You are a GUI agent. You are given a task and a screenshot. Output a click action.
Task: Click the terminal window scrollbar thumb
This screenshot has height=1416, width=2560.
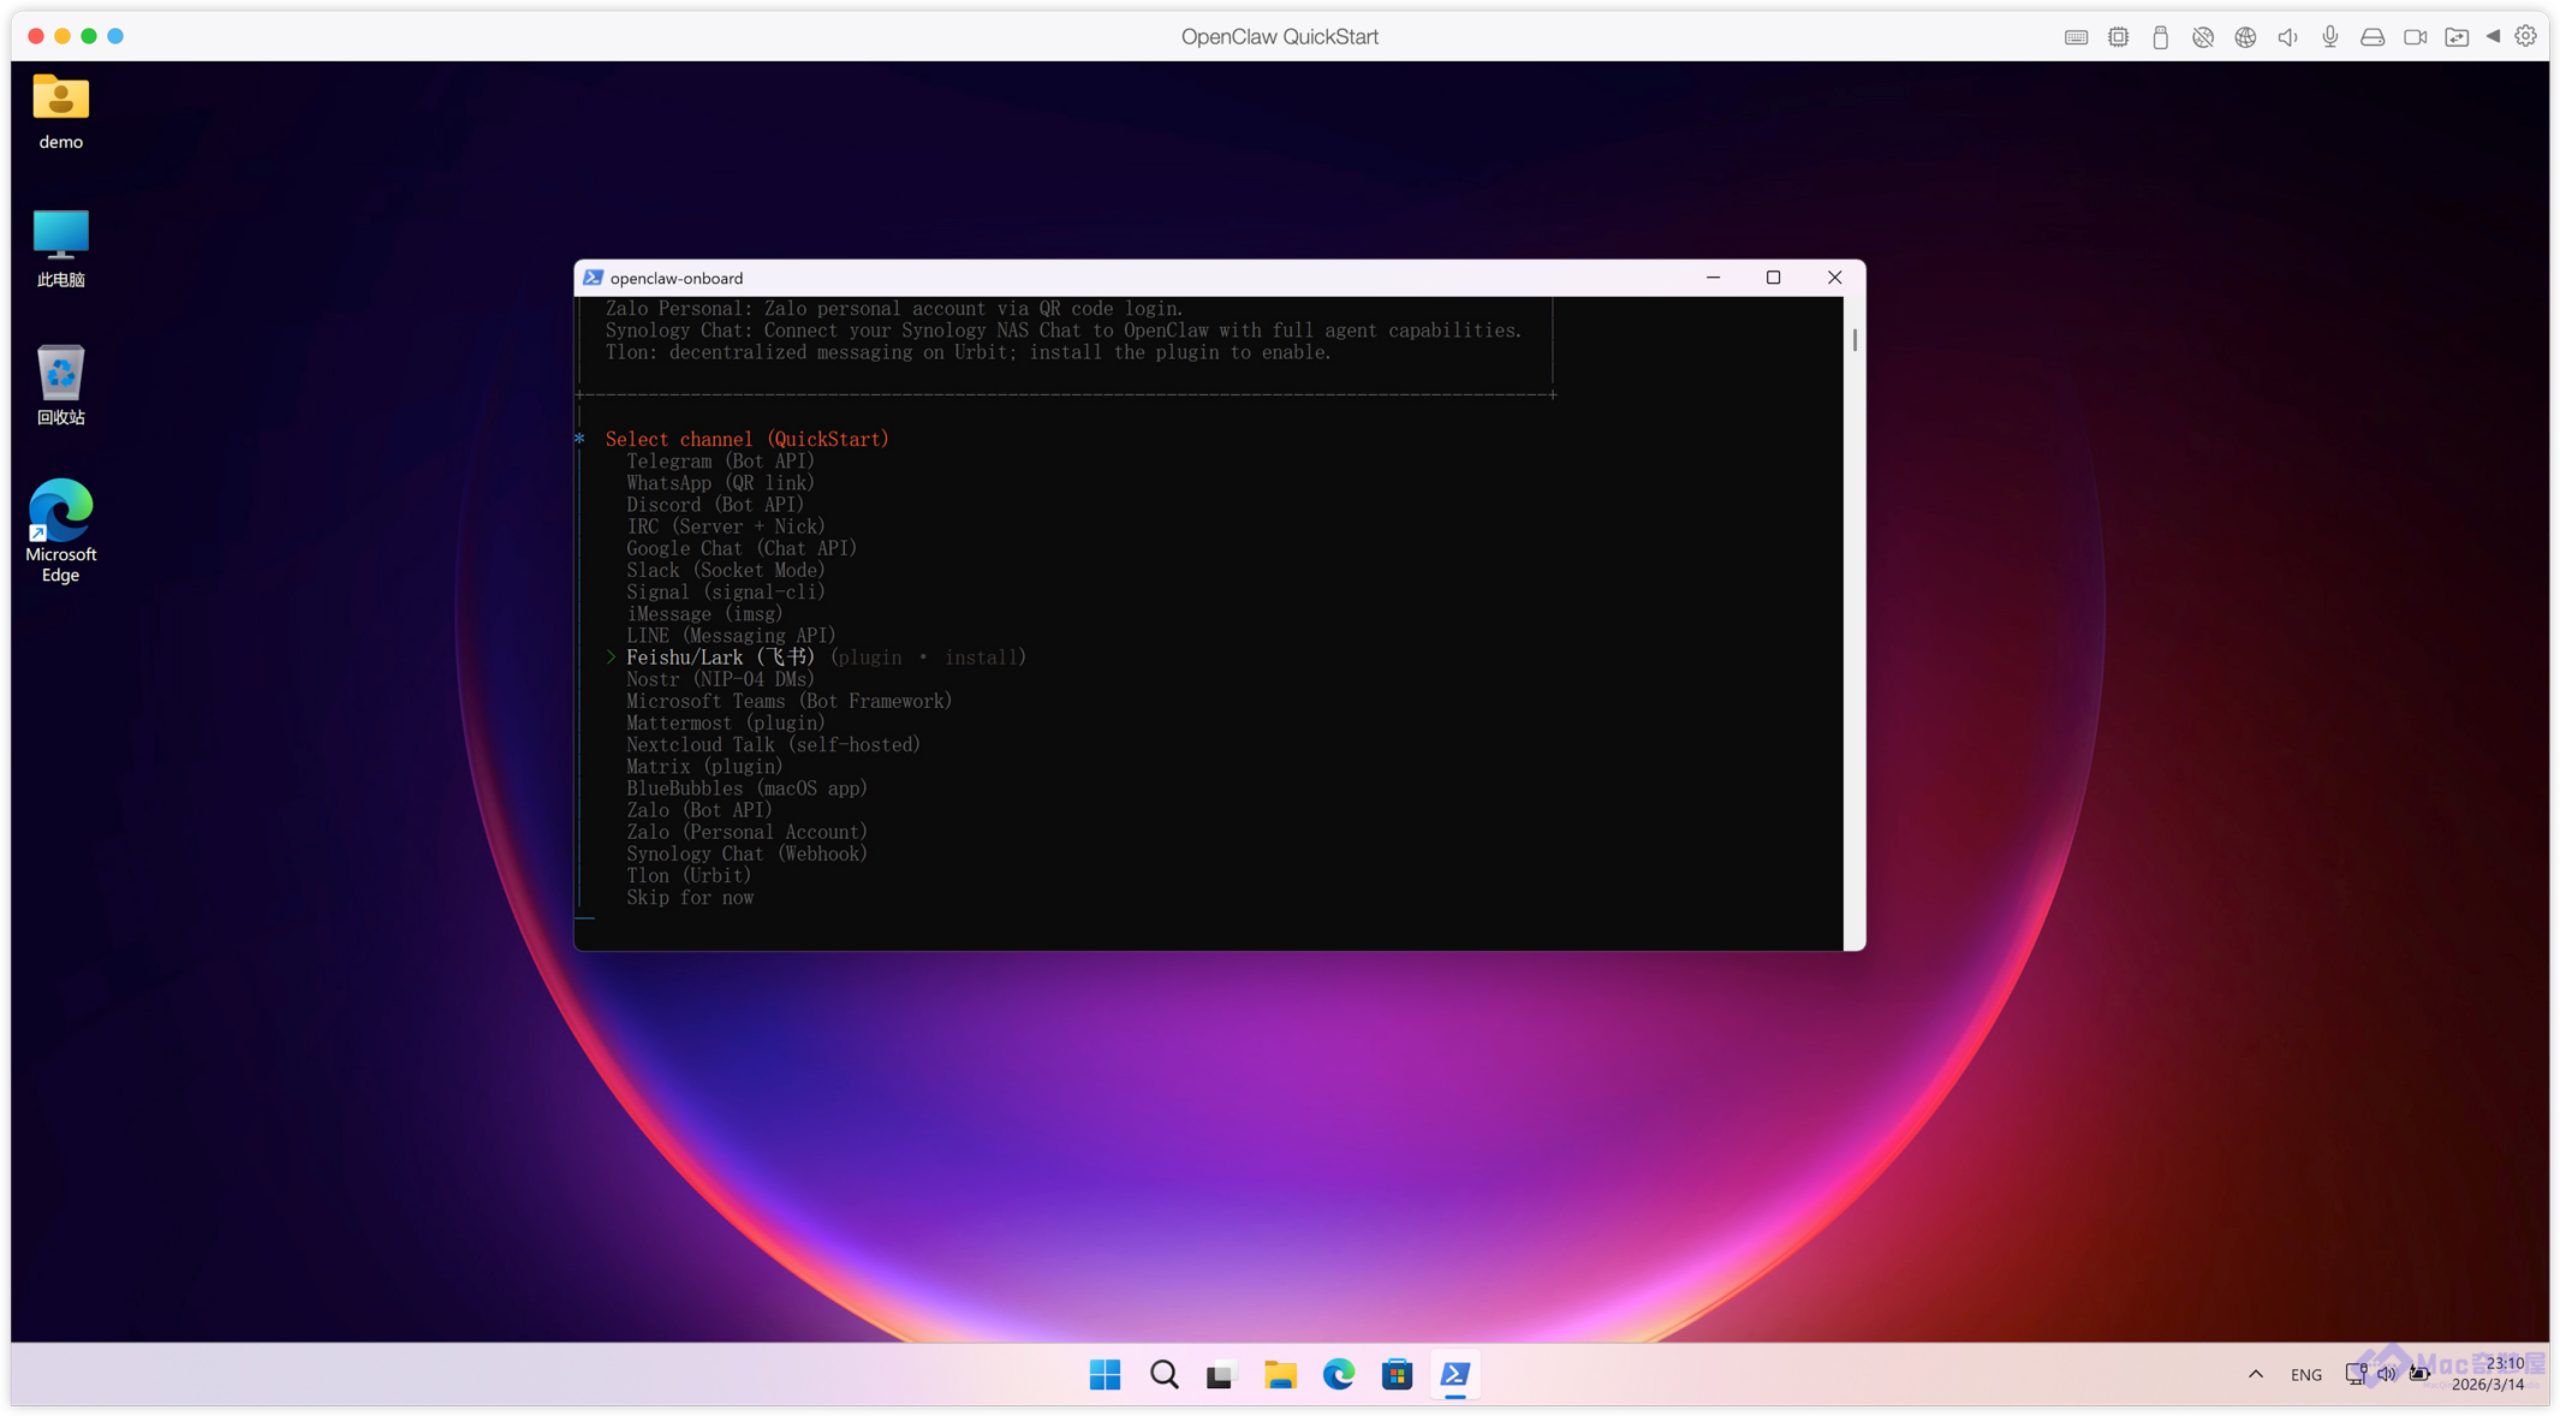point(1854,340)
